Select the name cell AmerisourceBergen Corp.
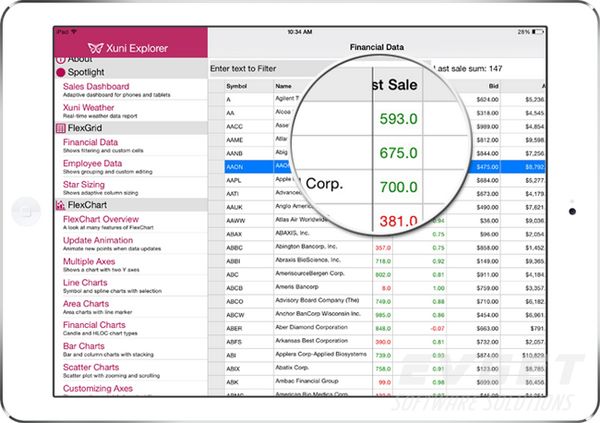This screenshot has width=600, height=423. [x=323, y=274]
